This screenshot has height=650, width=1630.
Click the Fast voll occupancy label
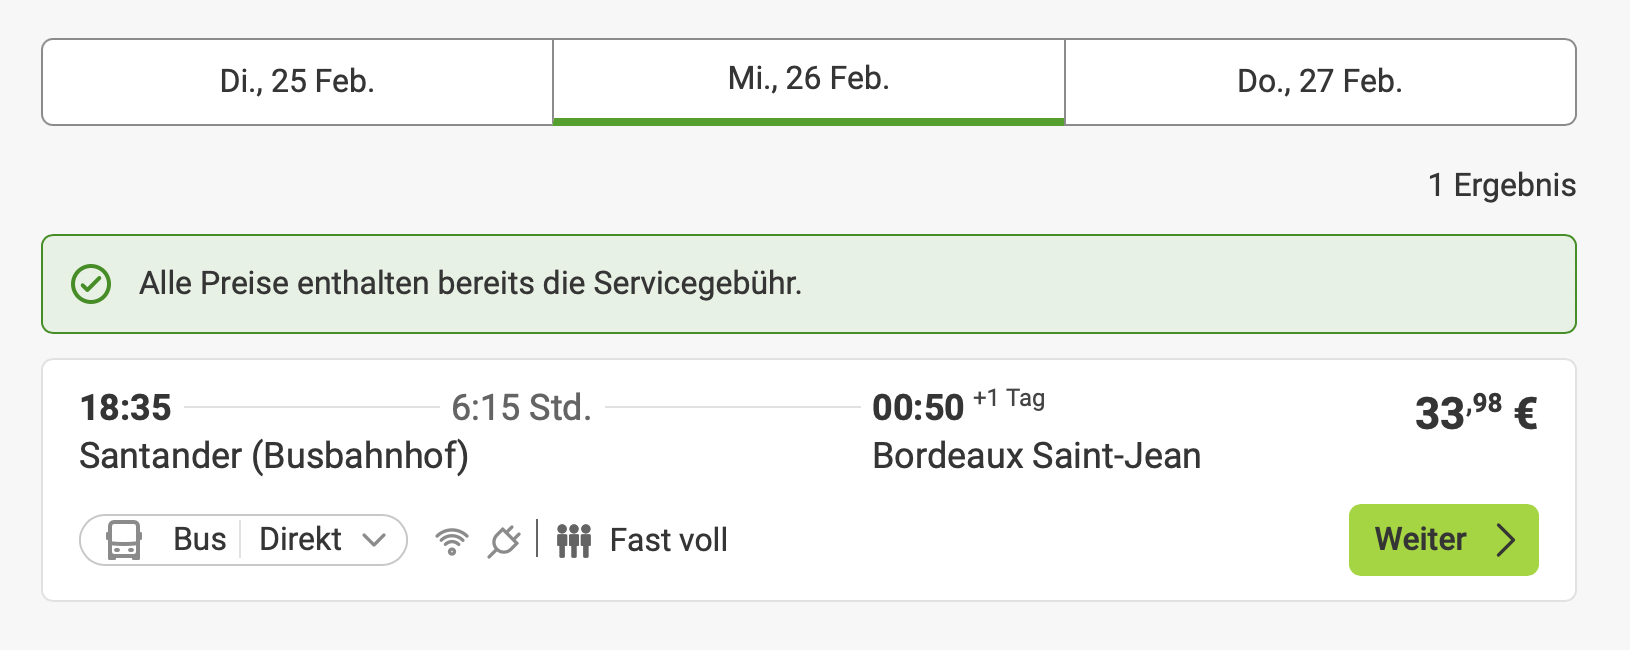coord(668,541)
